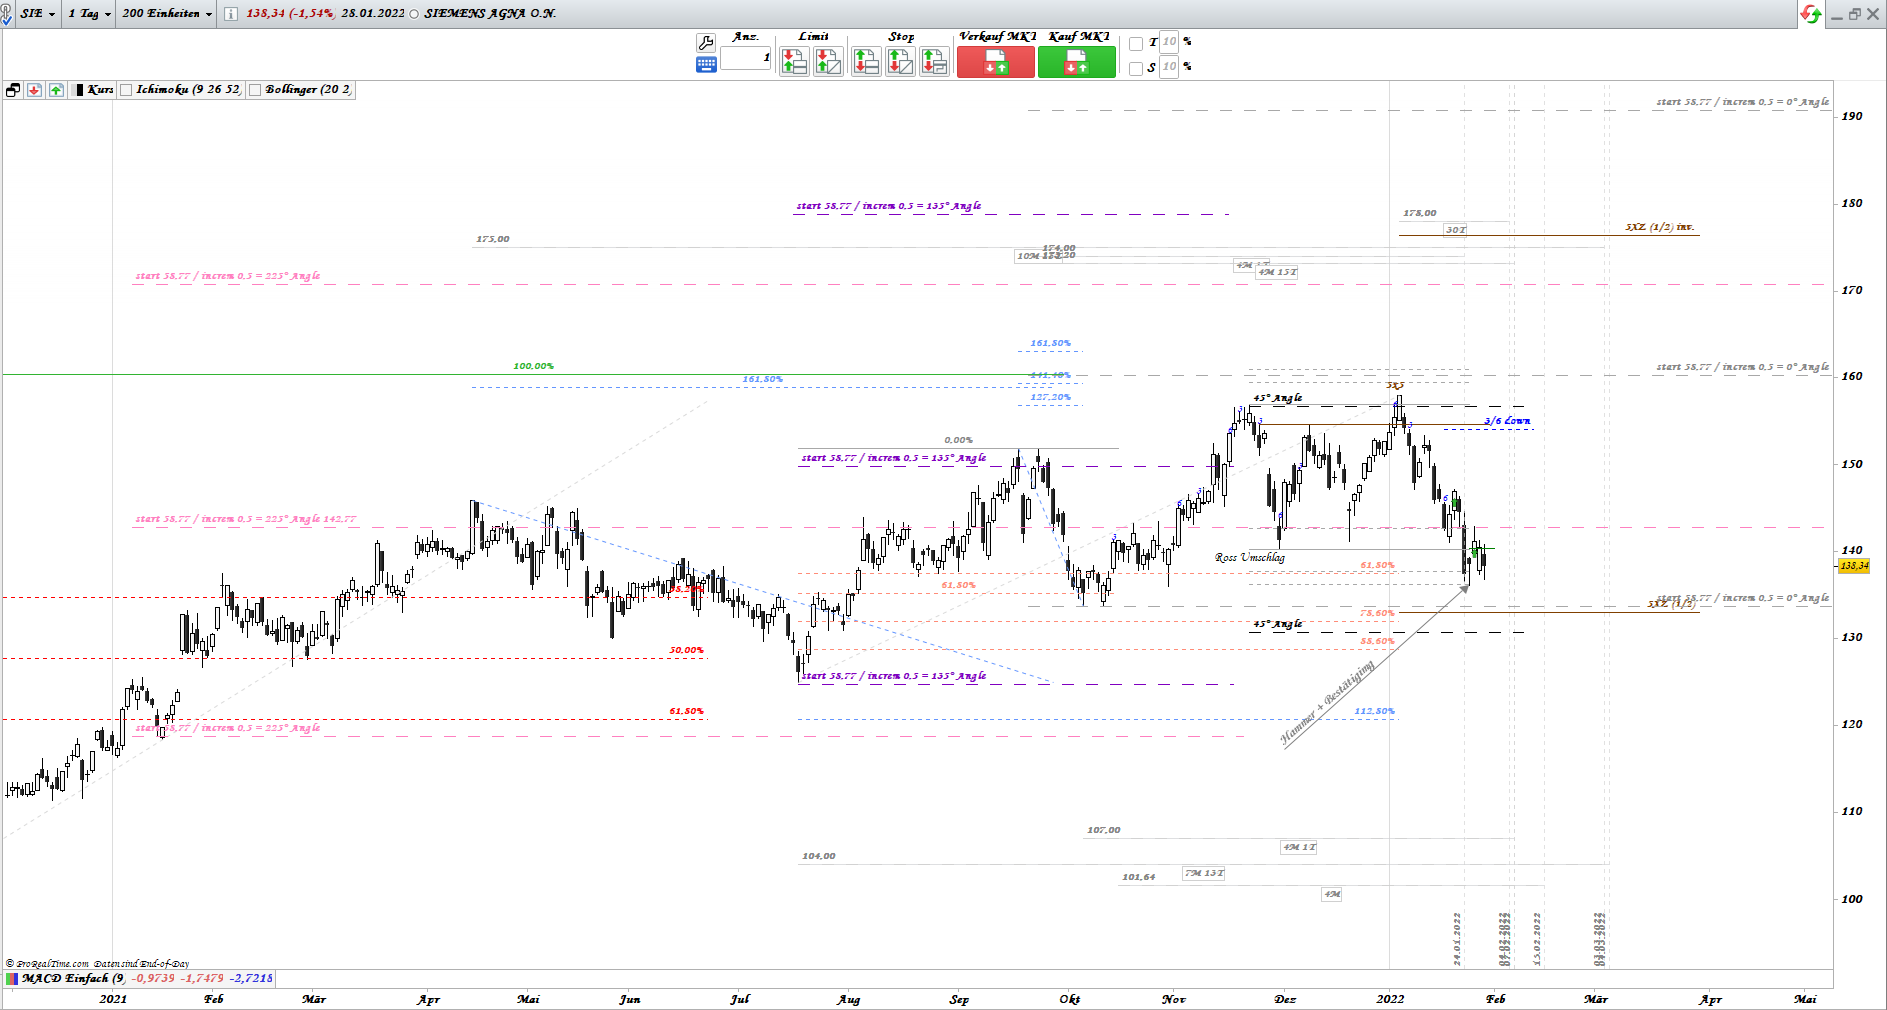The width and height of the screenshot is (1887, 1010).
Task: Click the "3XZ (1/2) inv." label
Action: click(1660, 227)
